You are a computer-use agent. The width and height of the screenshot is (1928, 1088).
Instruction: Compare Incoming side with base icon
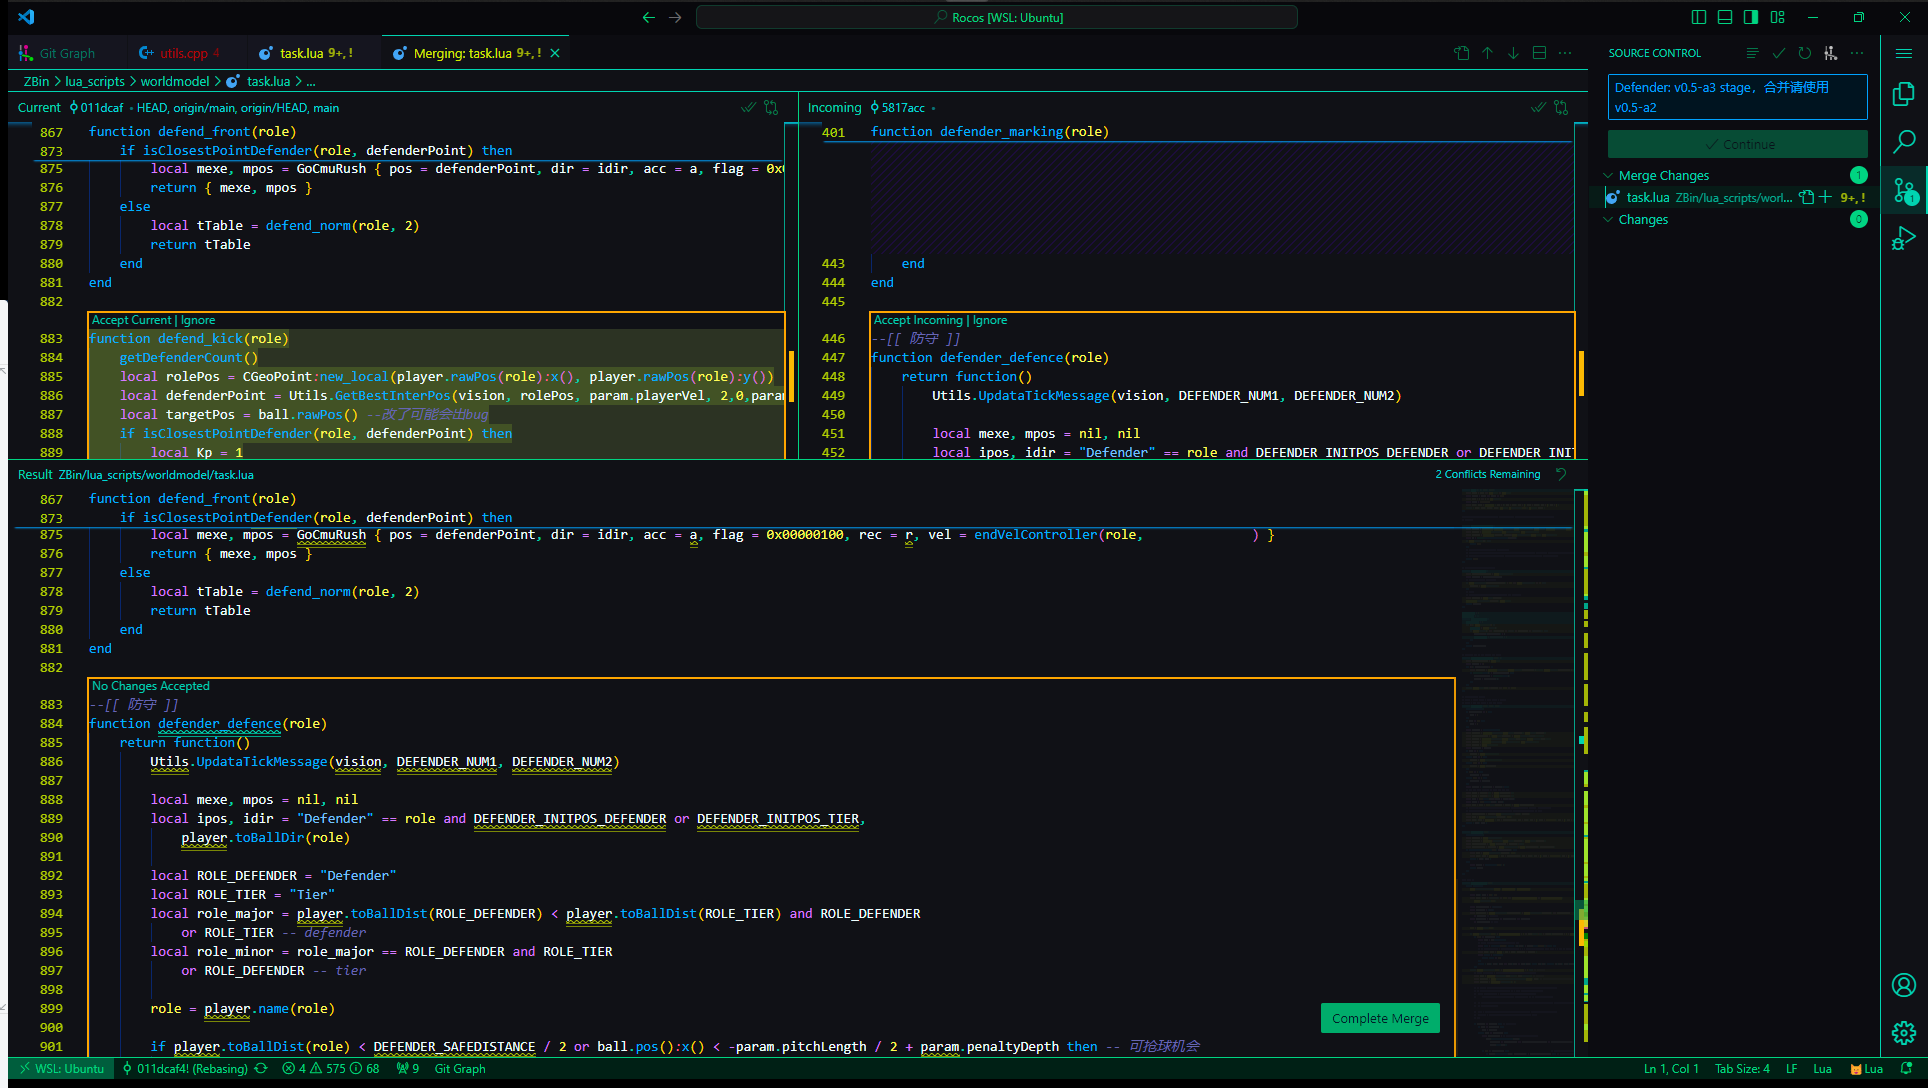tap(1561, 107)
